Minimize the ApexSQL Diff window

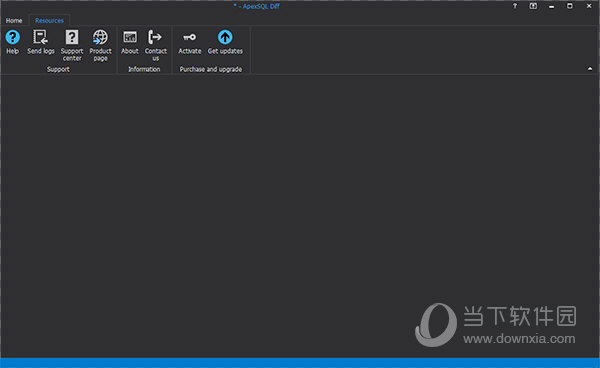point(551,6)
